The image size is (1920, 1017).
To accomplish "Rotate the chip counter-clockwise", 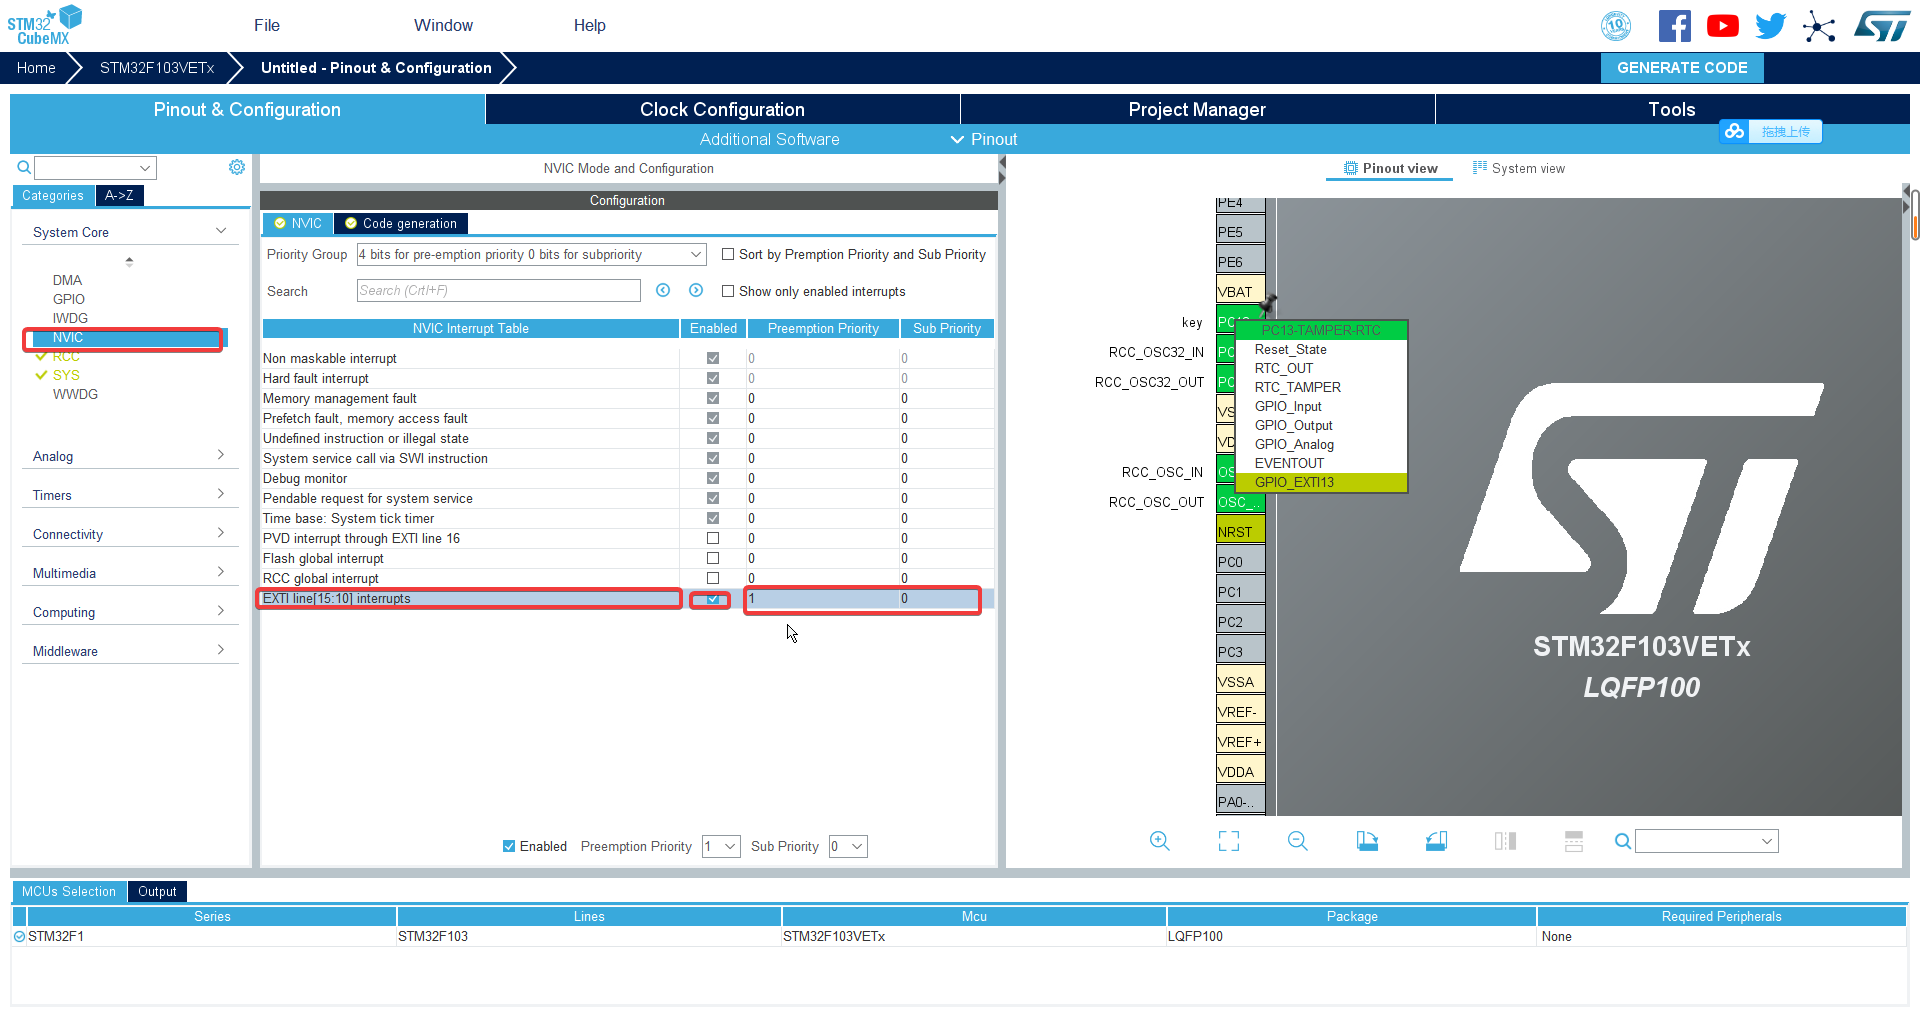I will (1436, 841).
